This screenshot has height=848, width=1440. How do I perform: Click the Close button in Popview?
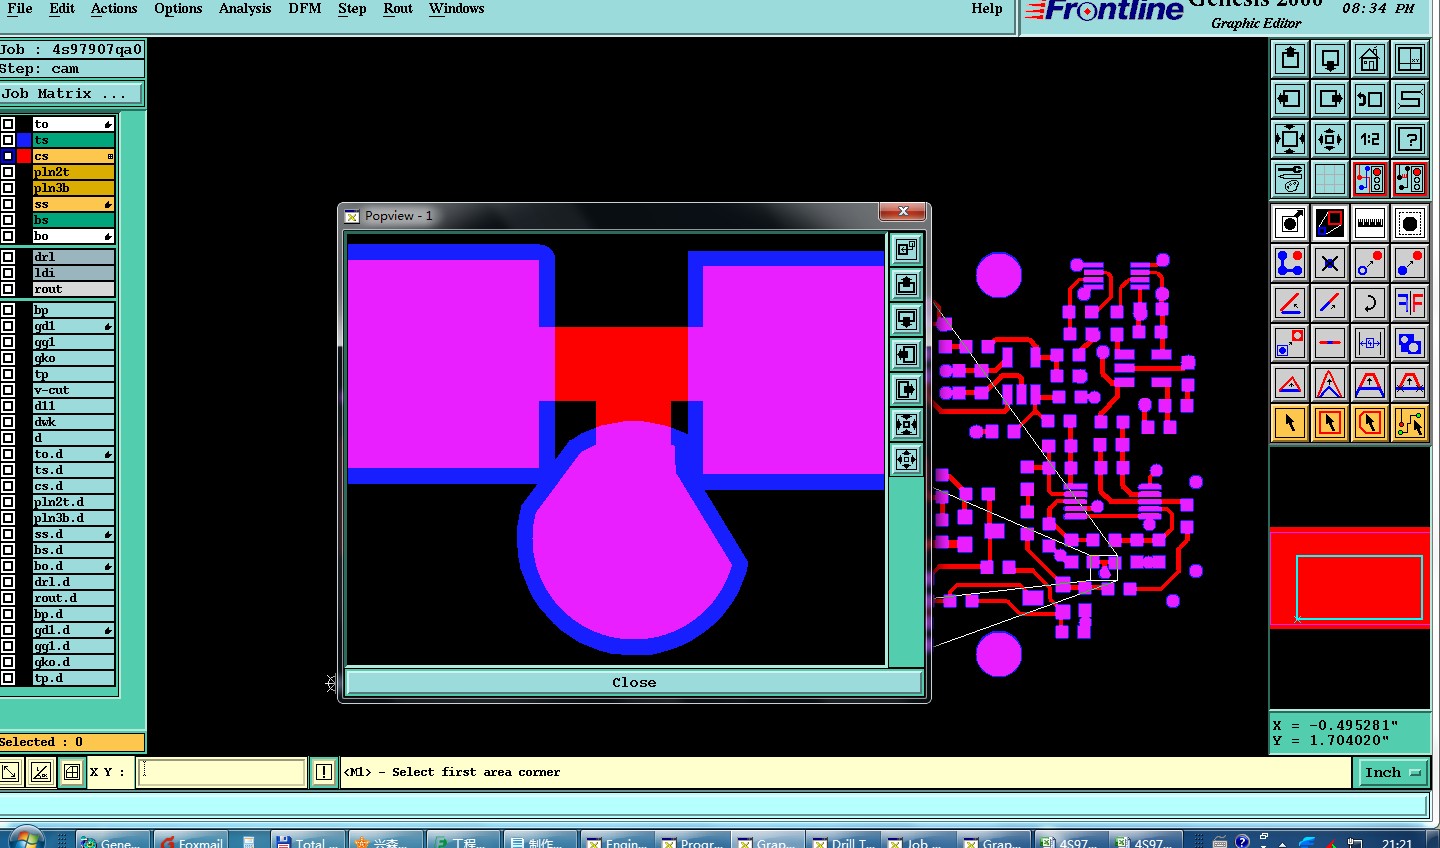634,682
